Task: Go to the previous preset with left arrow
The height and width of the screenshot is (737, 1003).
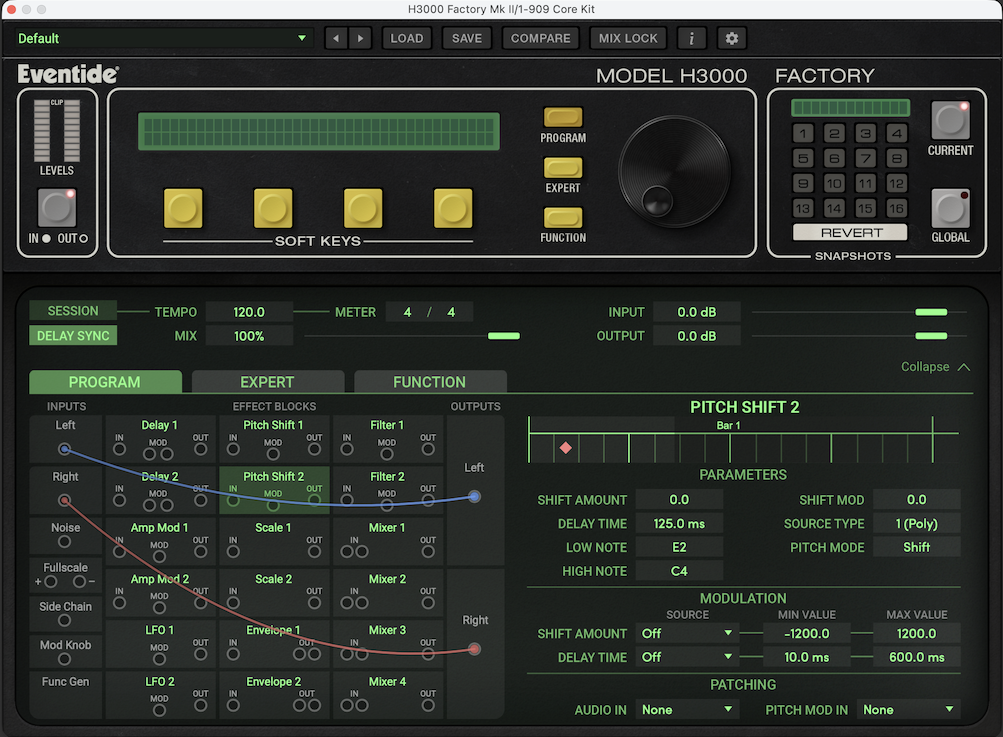Action: 336,38
